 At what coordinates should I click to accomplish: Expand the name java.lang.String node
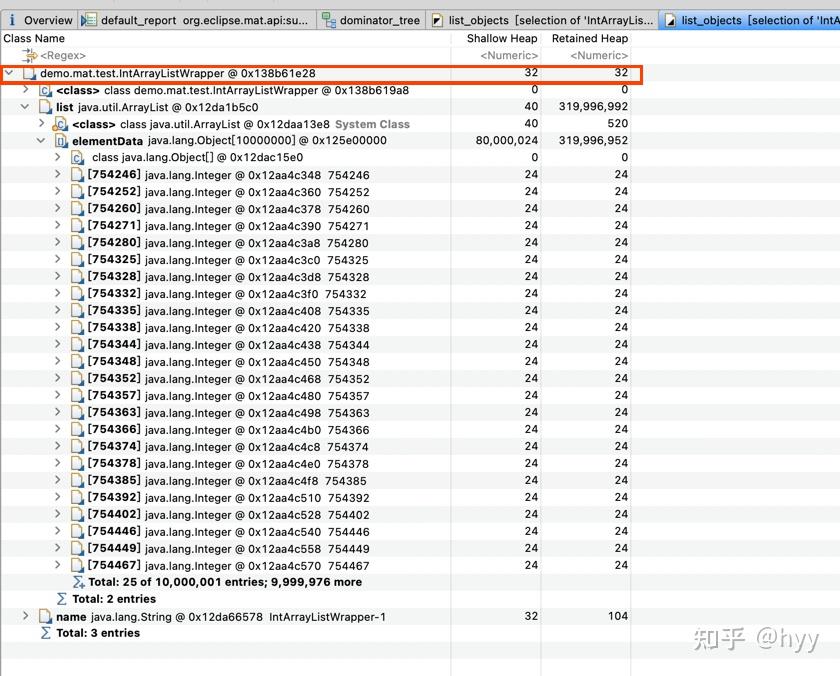coord(25,615)
